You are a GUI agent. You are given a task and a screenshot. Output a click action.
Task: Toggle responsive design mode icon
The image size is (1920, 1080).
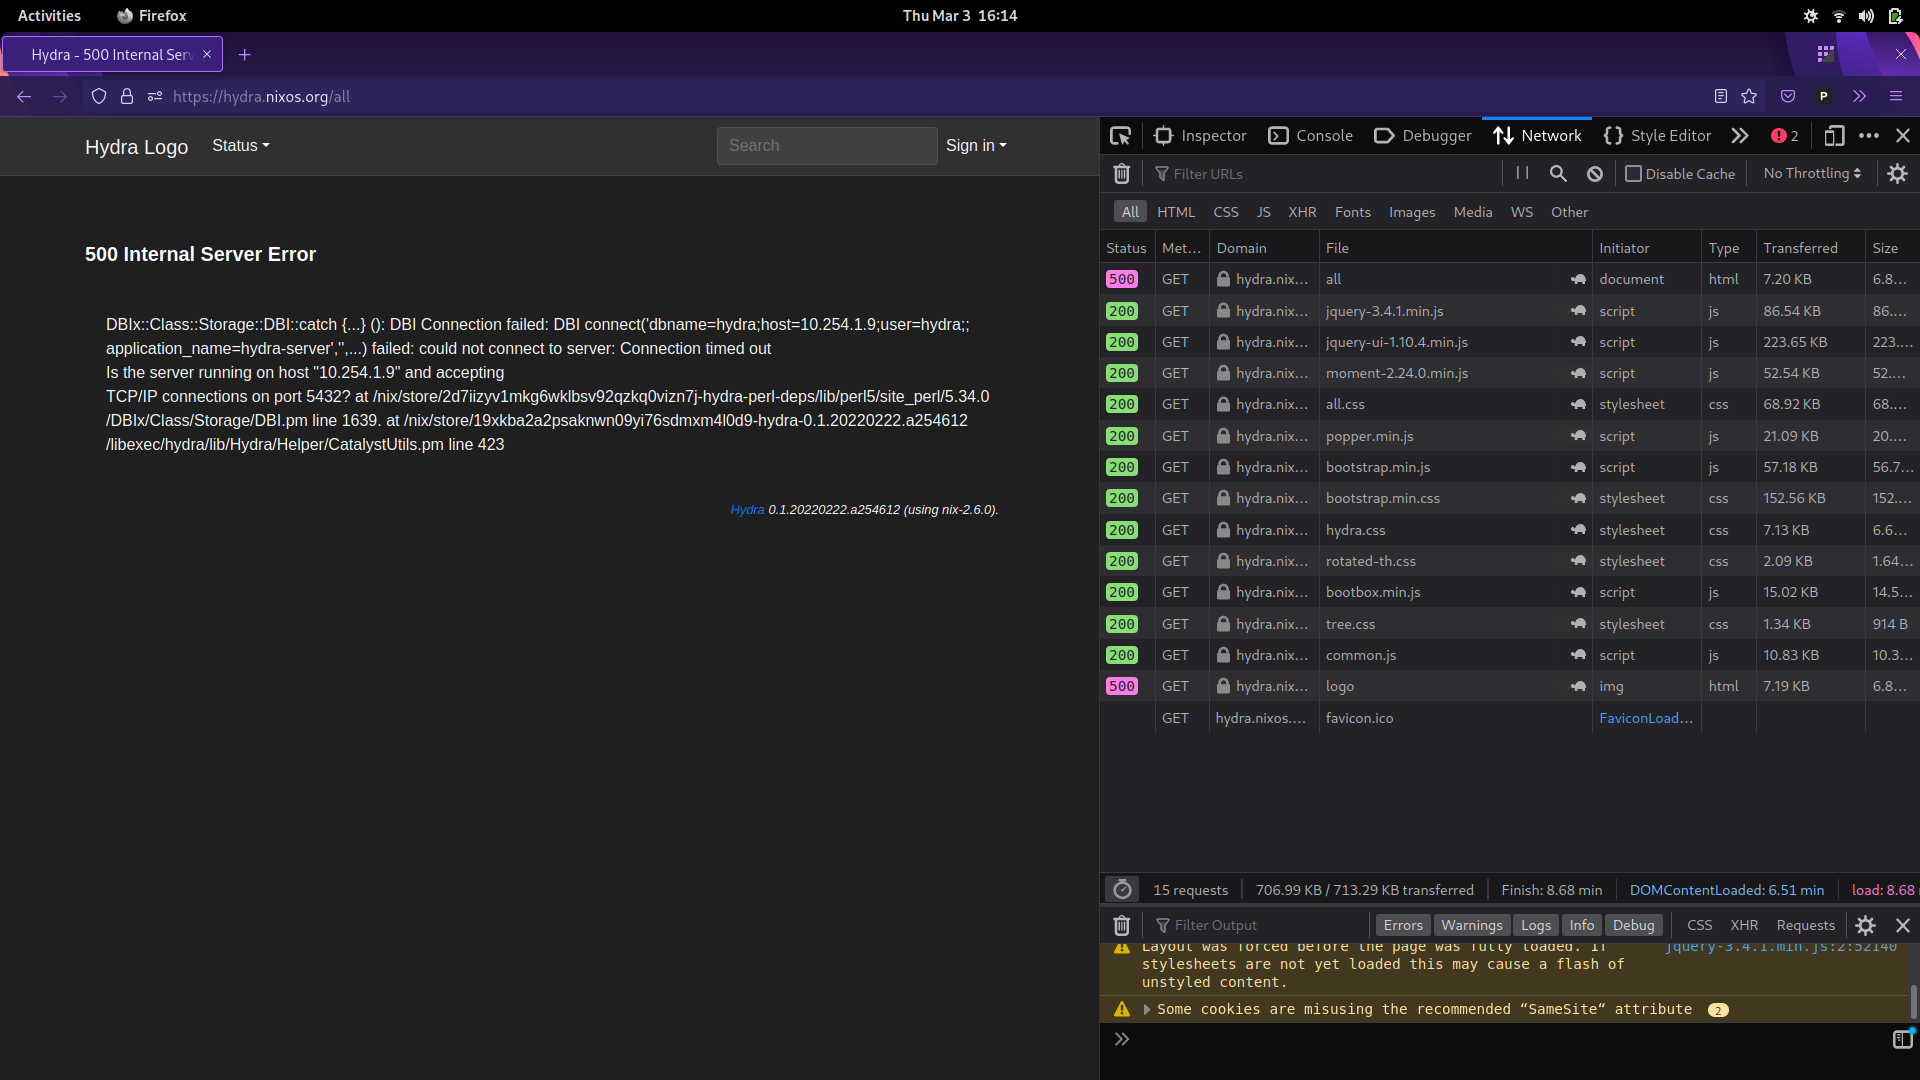tap(1834, 136)
